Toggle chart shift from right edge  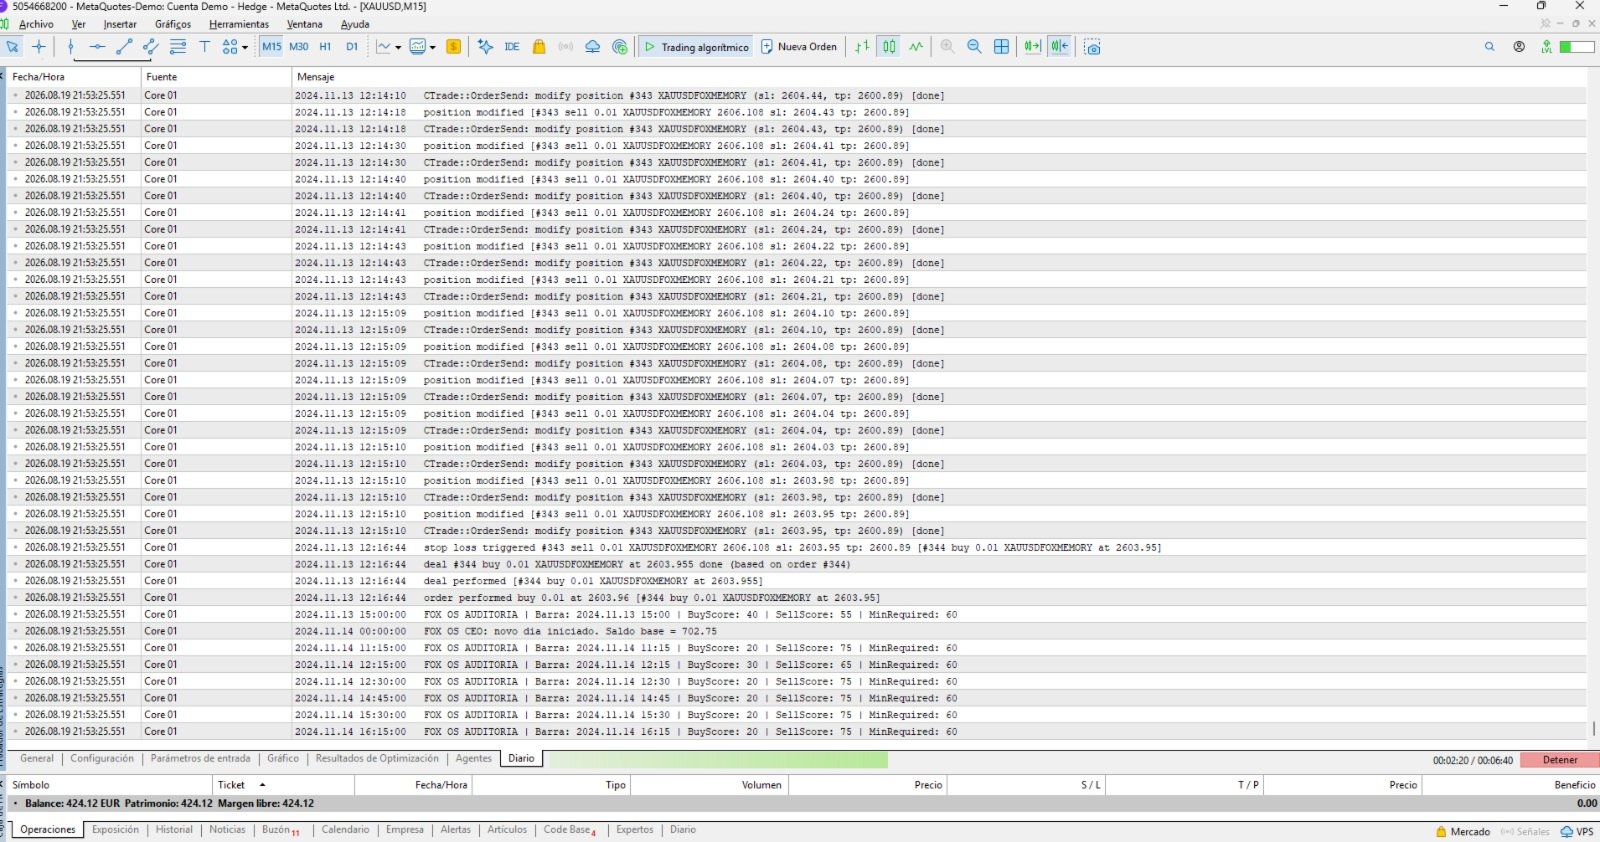(1059, 46)
